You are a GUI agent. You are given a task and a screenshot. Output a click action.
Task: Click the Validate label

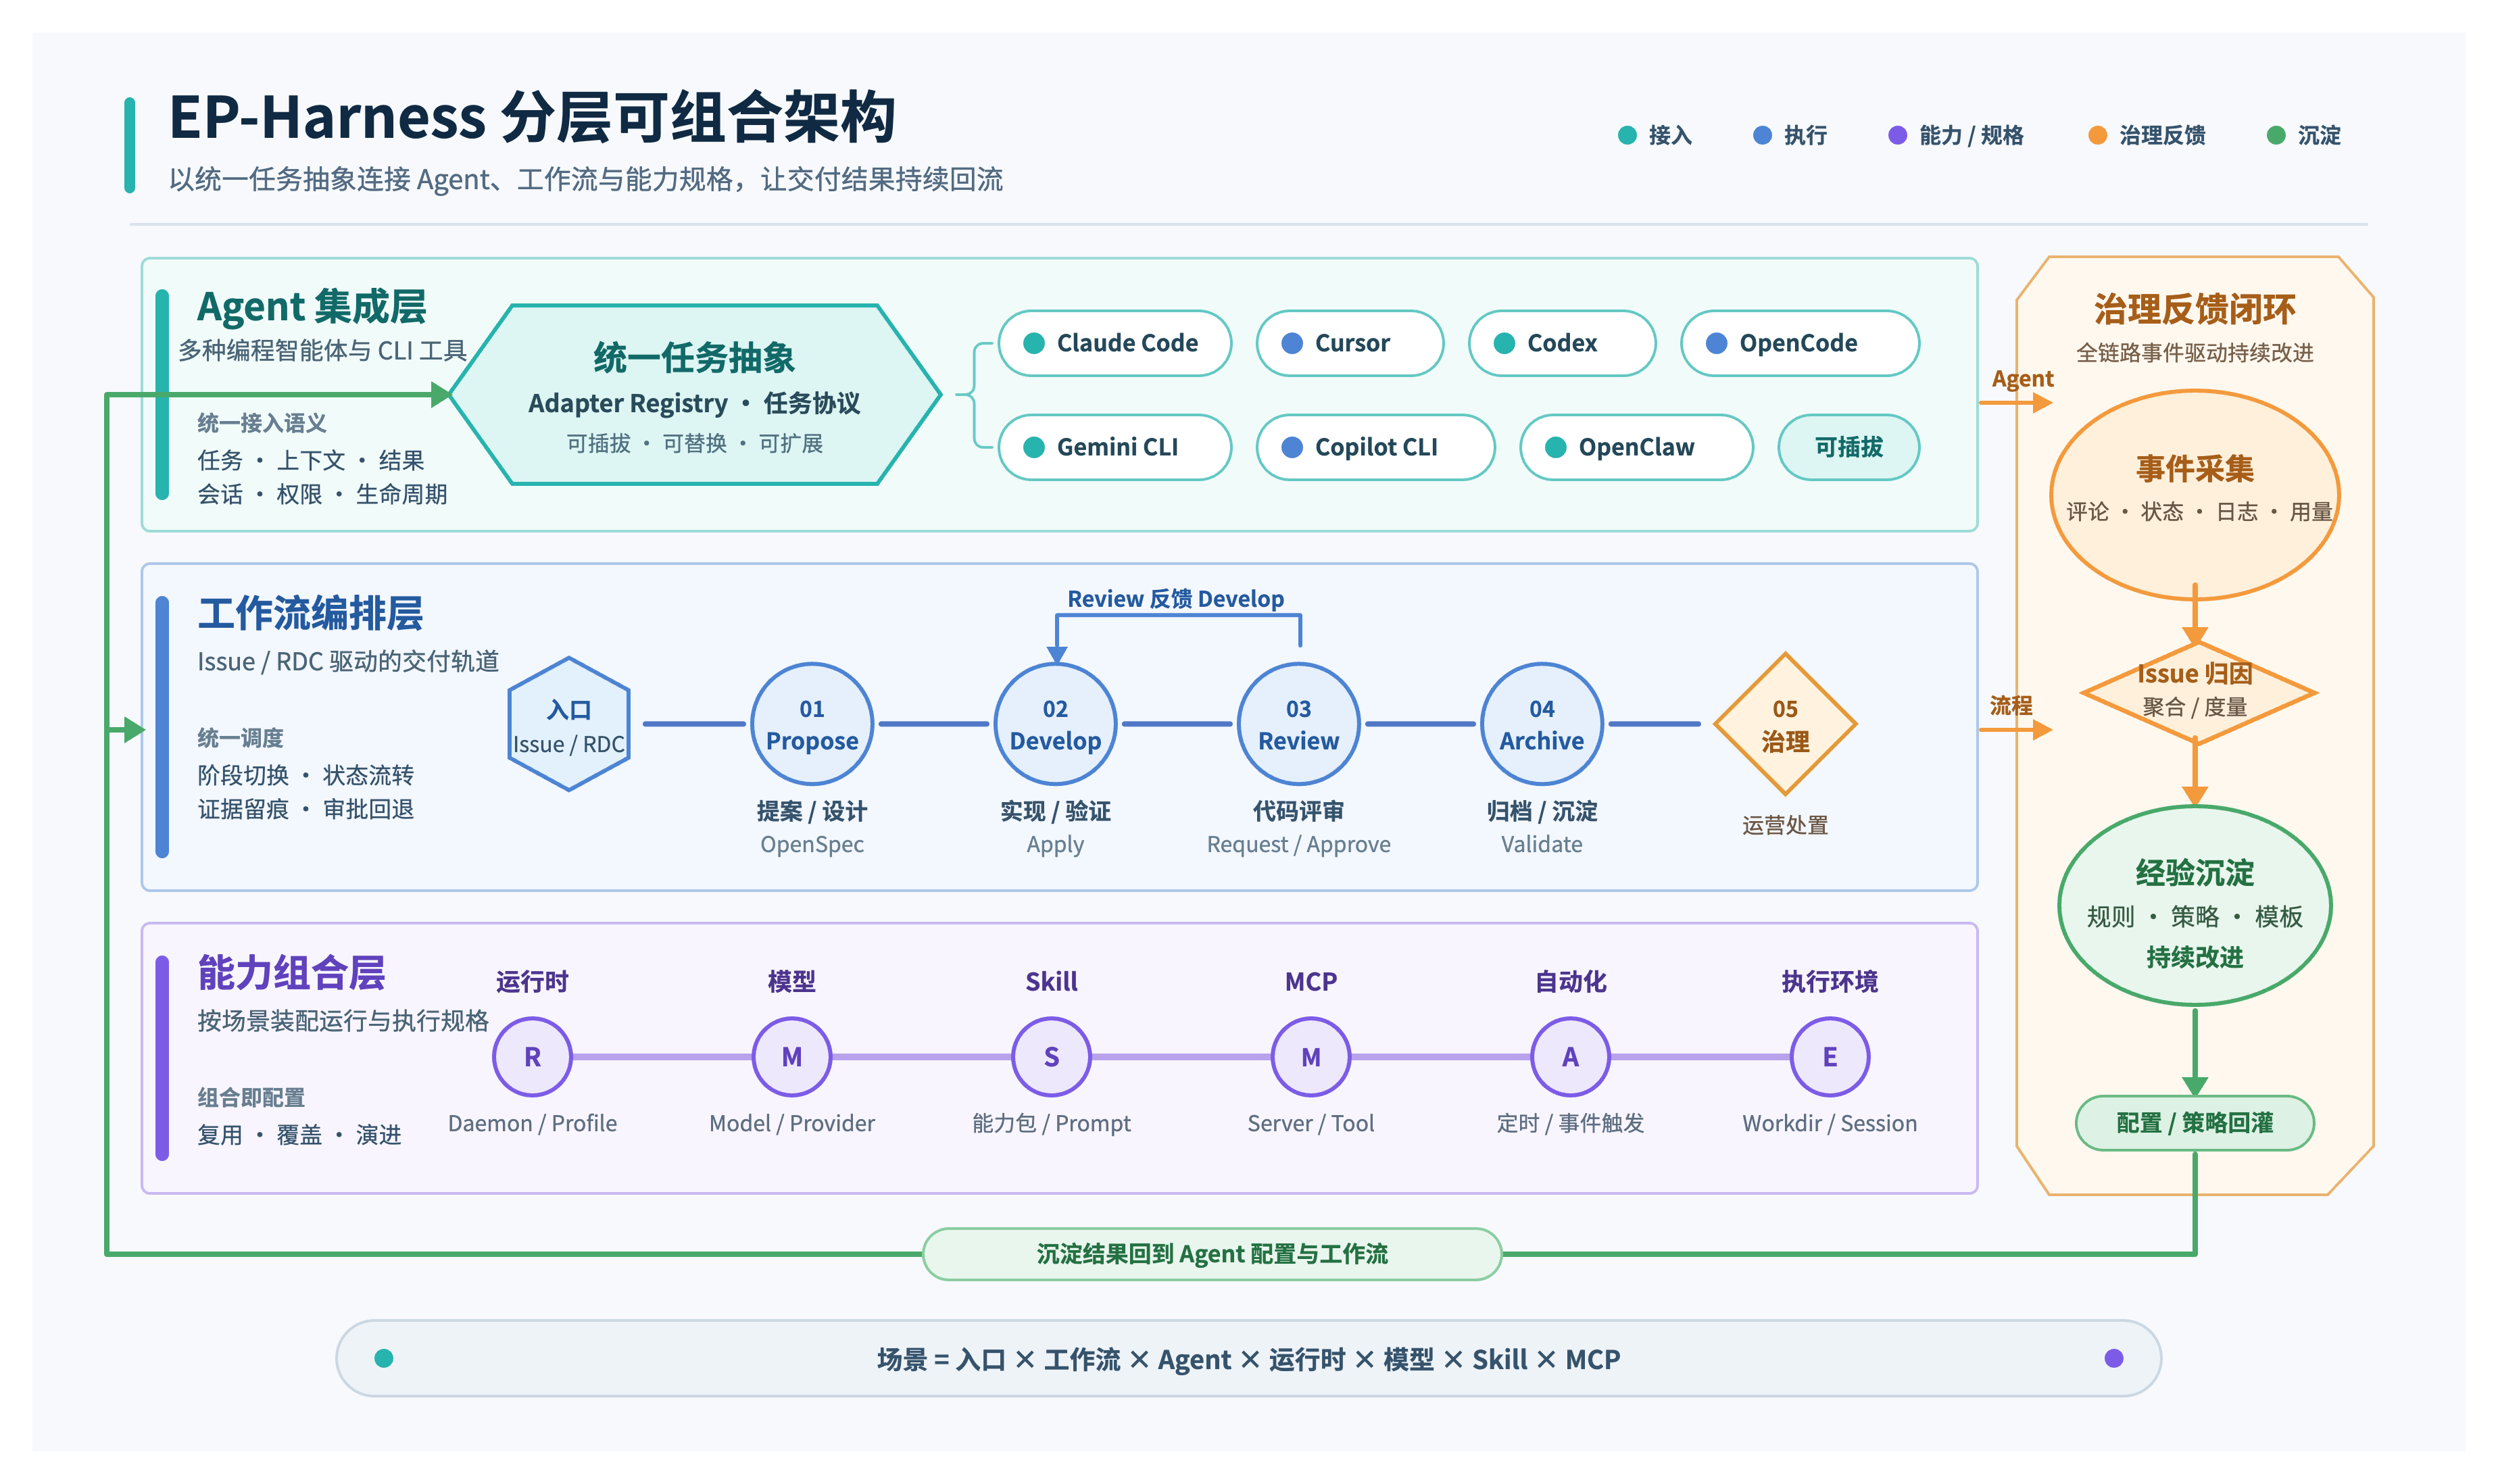(1541, 844)
